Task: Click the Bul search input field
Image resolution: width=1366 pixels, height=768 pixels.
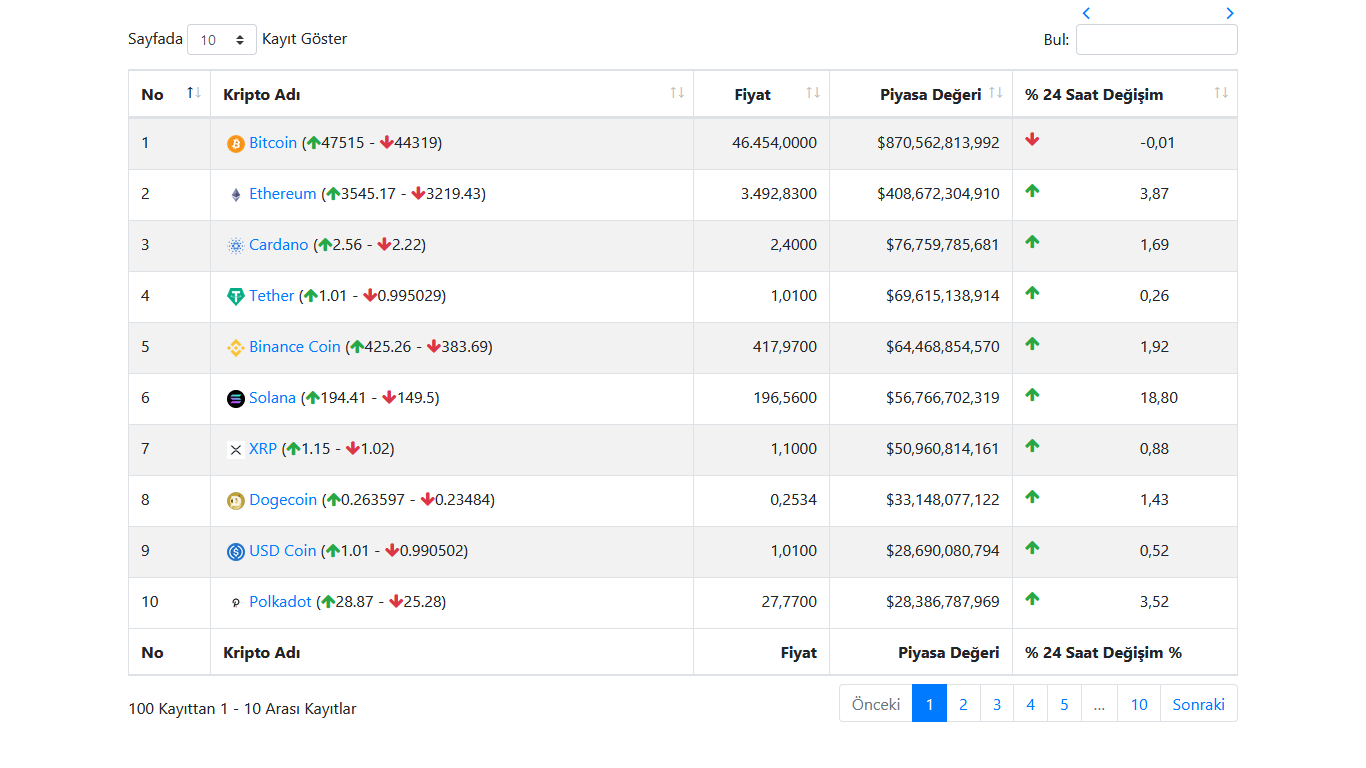Action: coord(1157,40)
